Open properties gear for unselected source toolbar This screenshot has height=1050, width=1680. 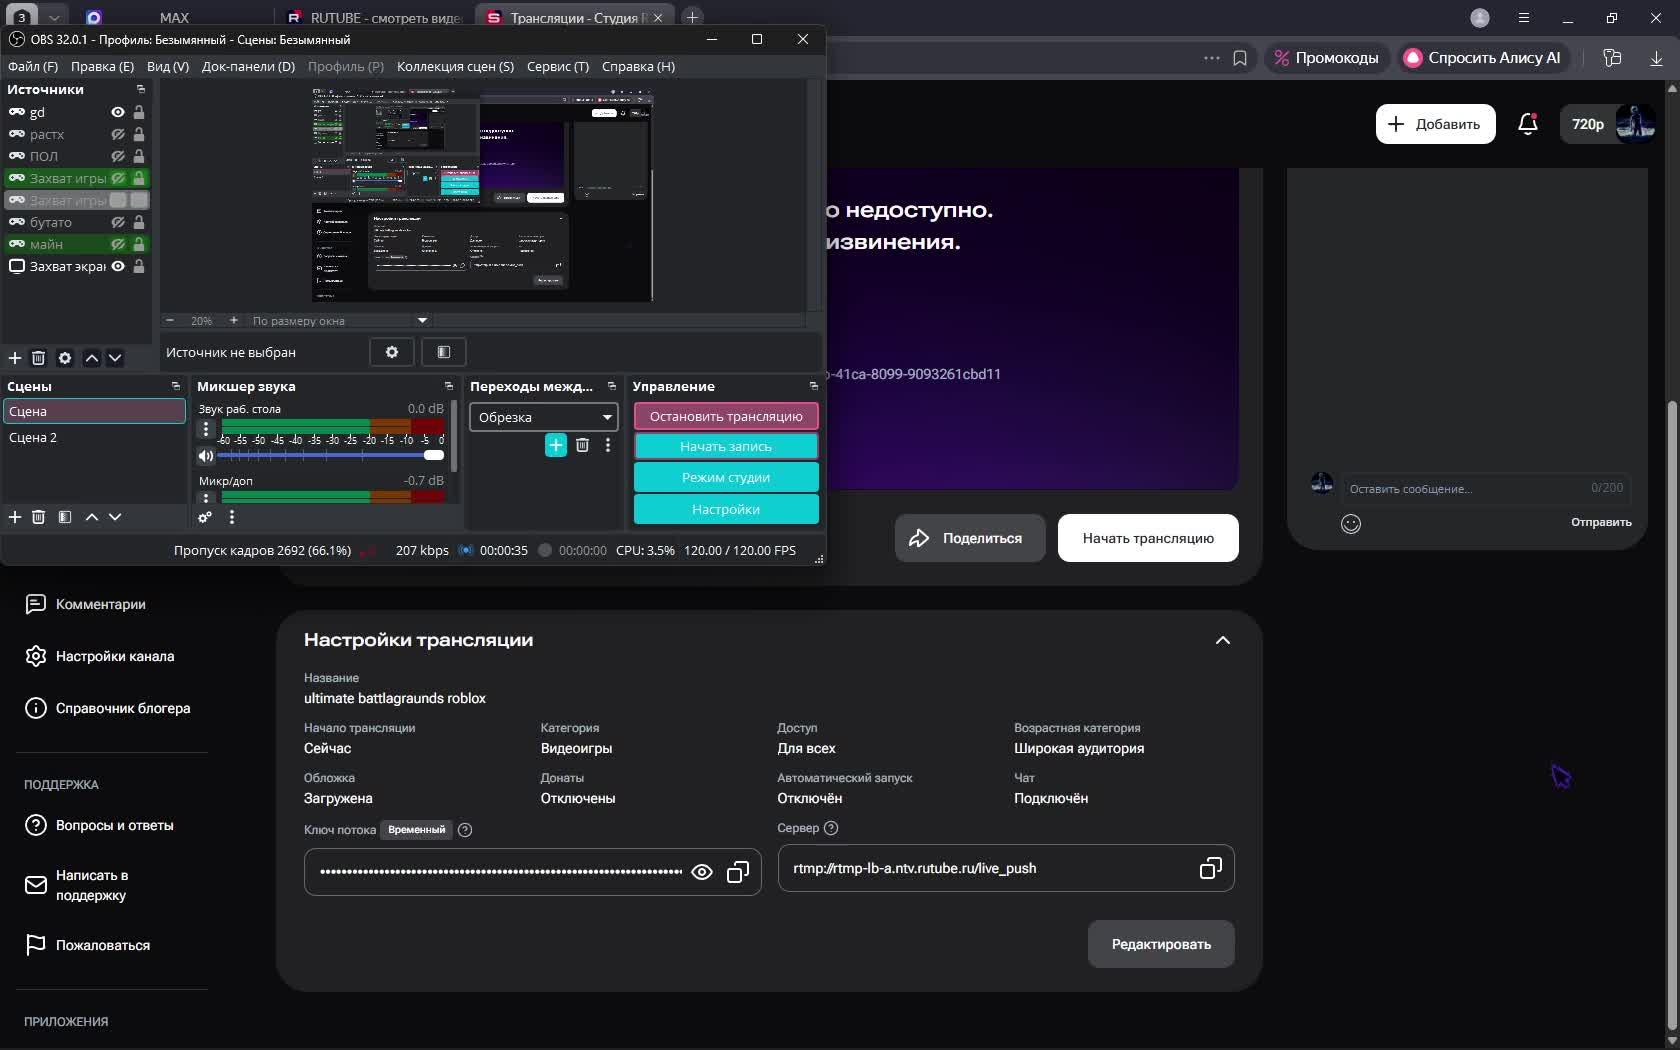(392, 352)
